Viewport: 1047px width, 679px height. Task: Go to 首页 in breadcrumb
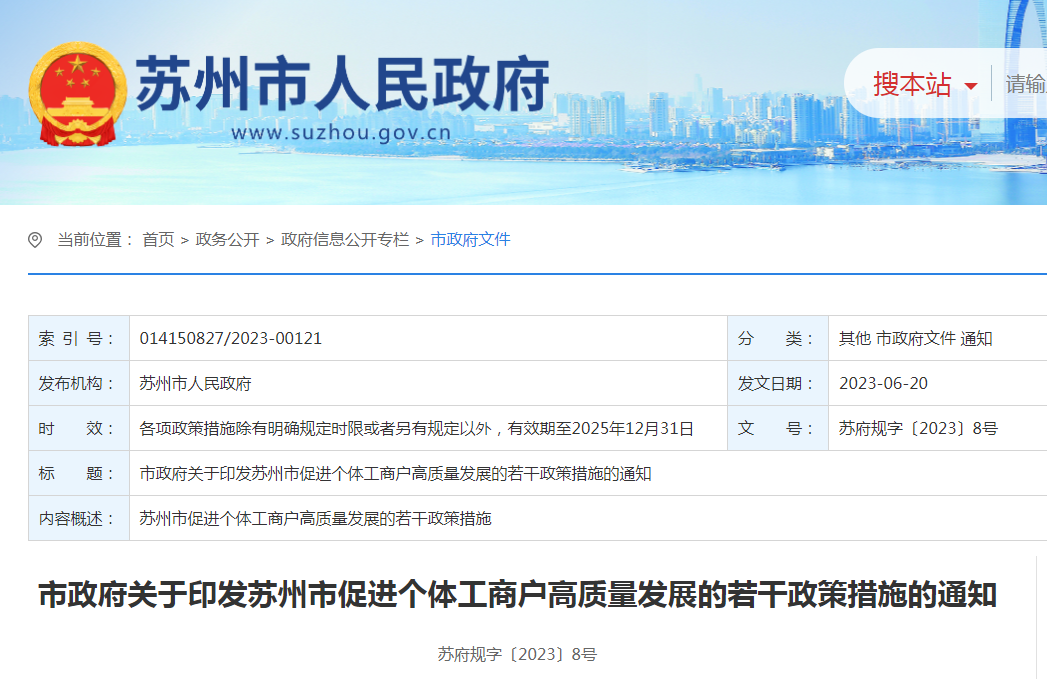[x=158, y=240]
